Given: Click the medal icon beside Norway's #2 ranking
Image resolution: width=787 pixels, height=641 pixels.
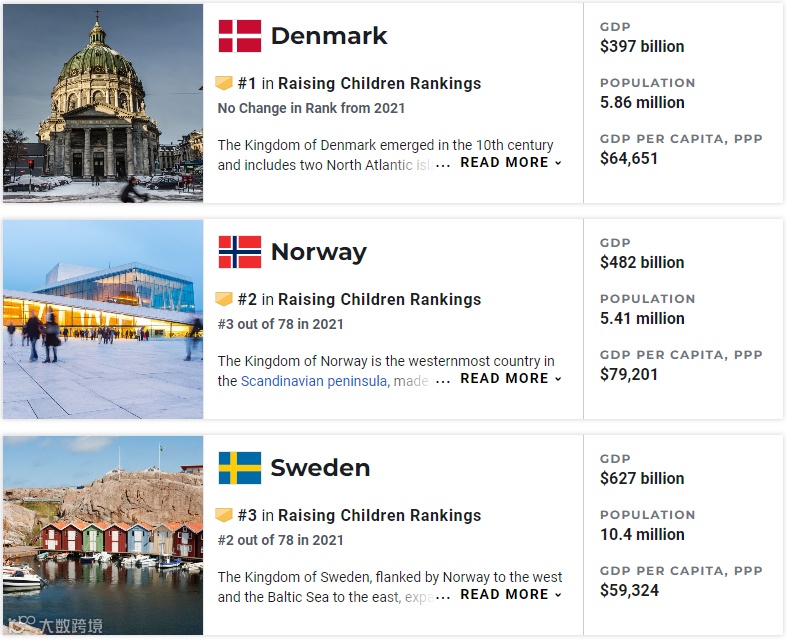Looking at the screenshot, I should [225, 300].
